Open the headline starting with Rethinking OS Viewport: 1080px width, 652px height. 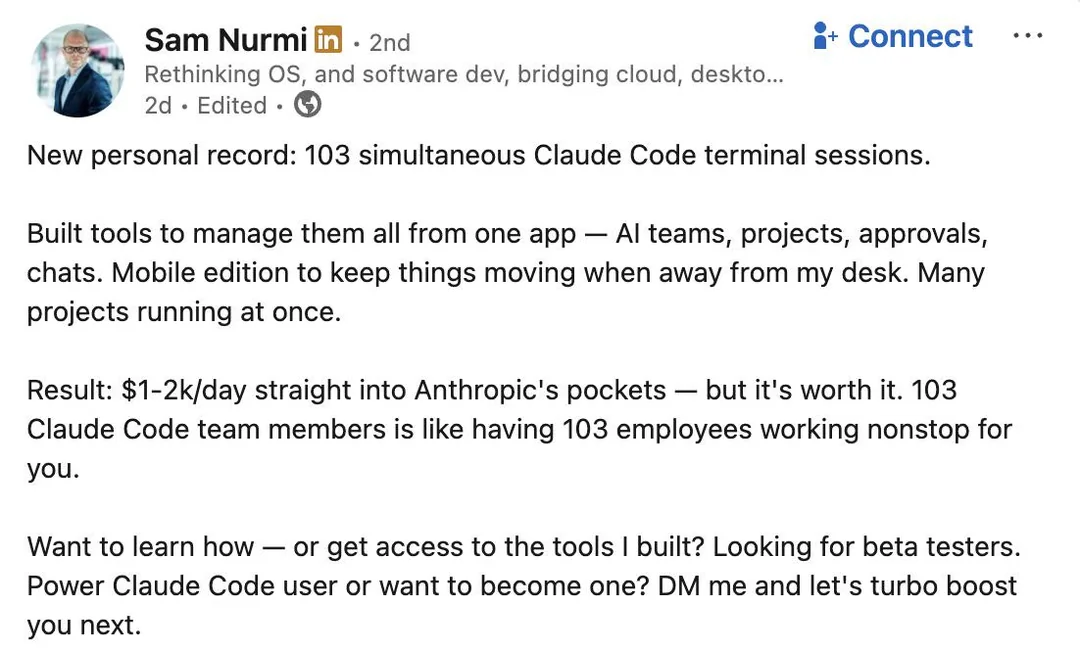(463, 74)
